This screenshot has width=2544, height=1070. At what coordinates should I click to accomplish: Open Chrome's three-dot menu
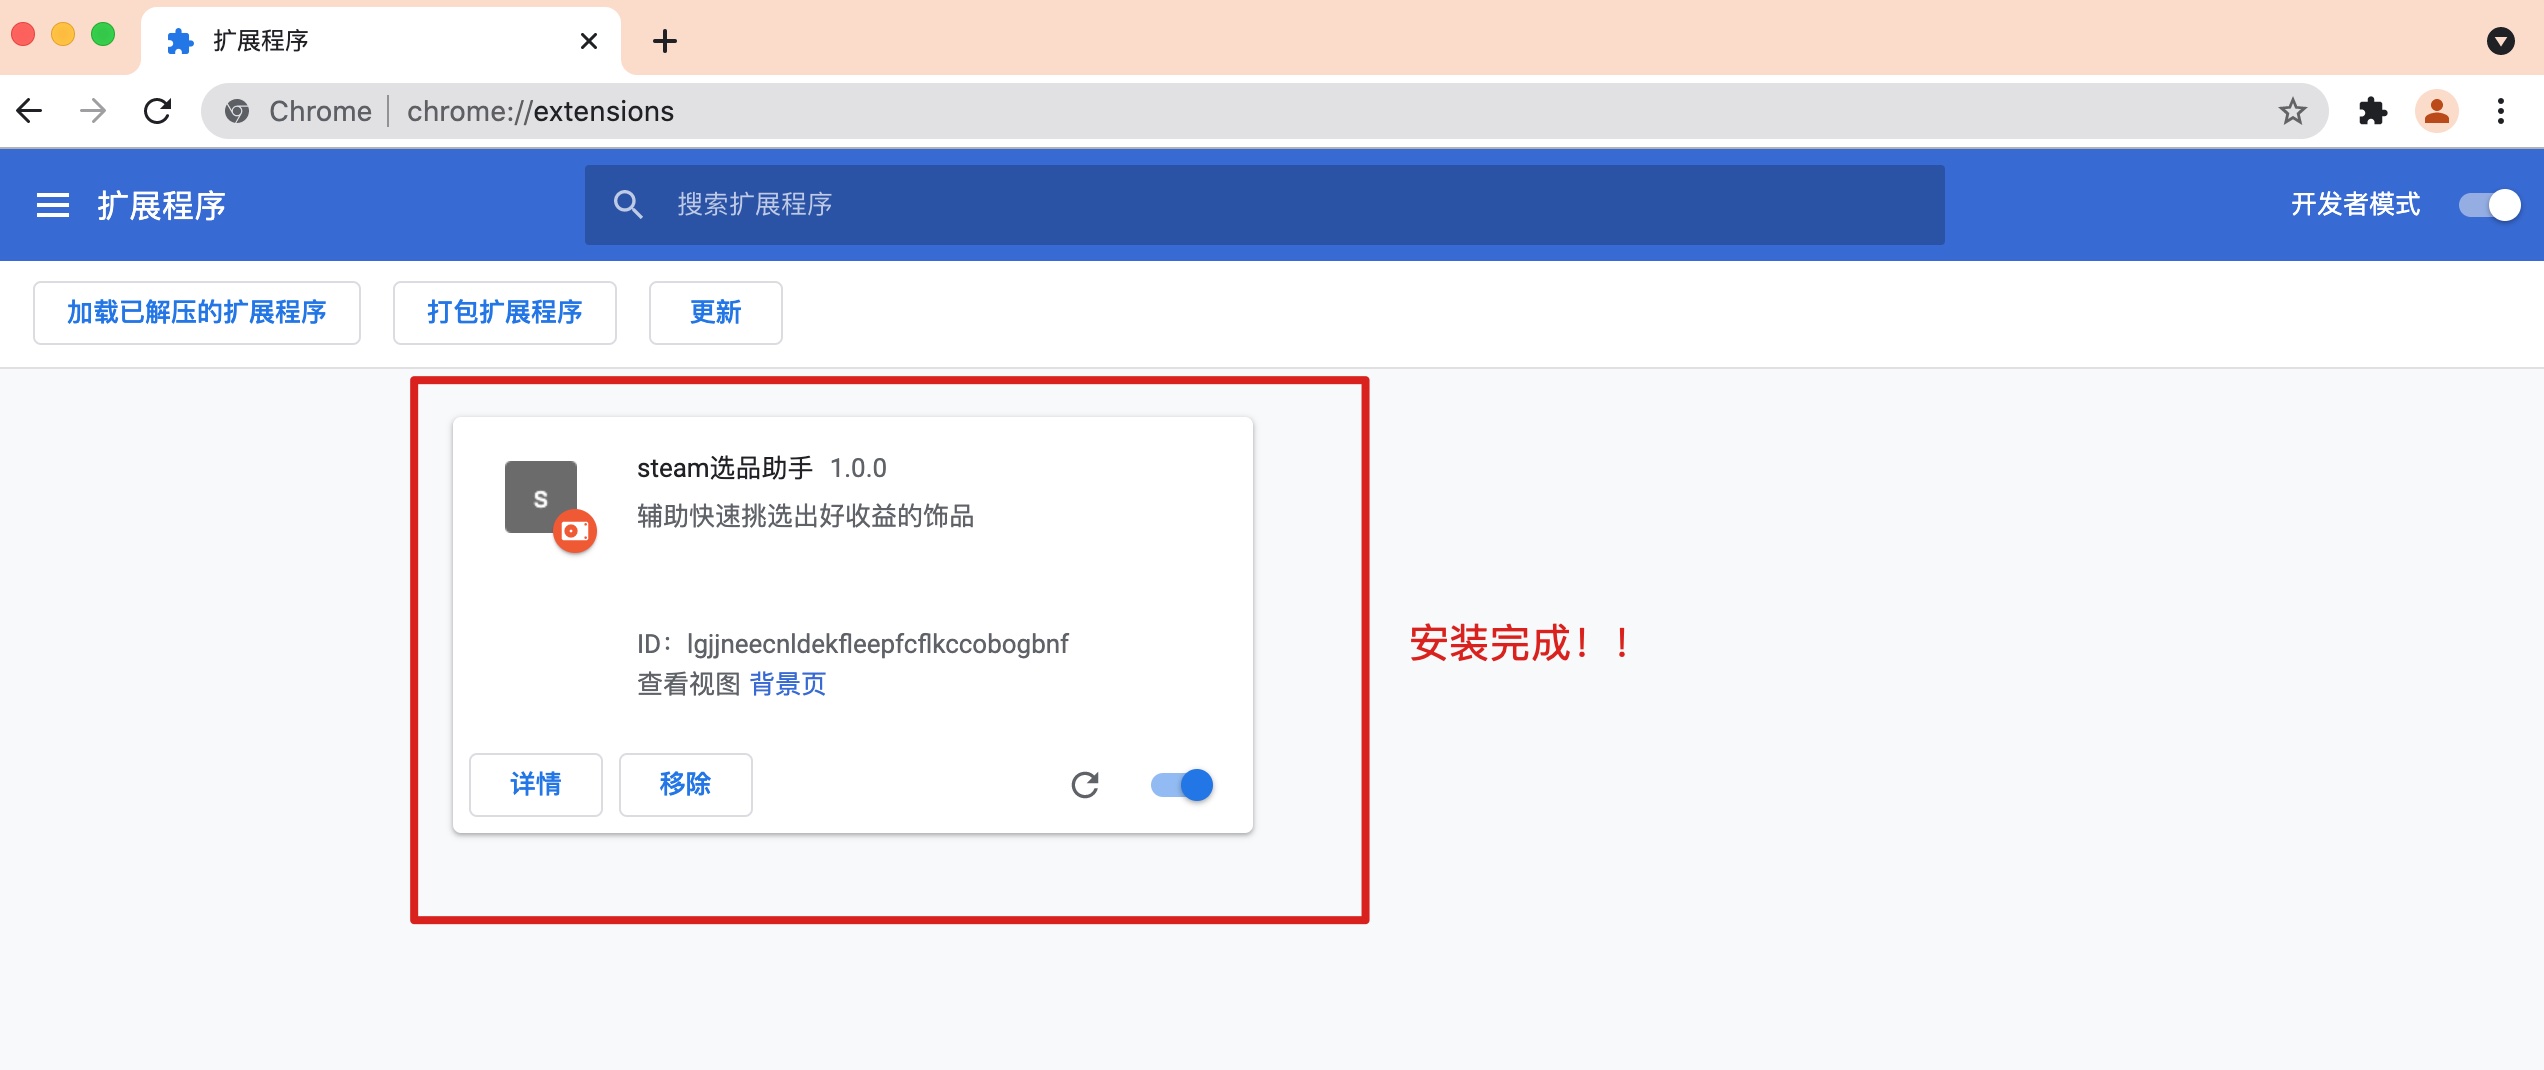[x=2500, y=111]
